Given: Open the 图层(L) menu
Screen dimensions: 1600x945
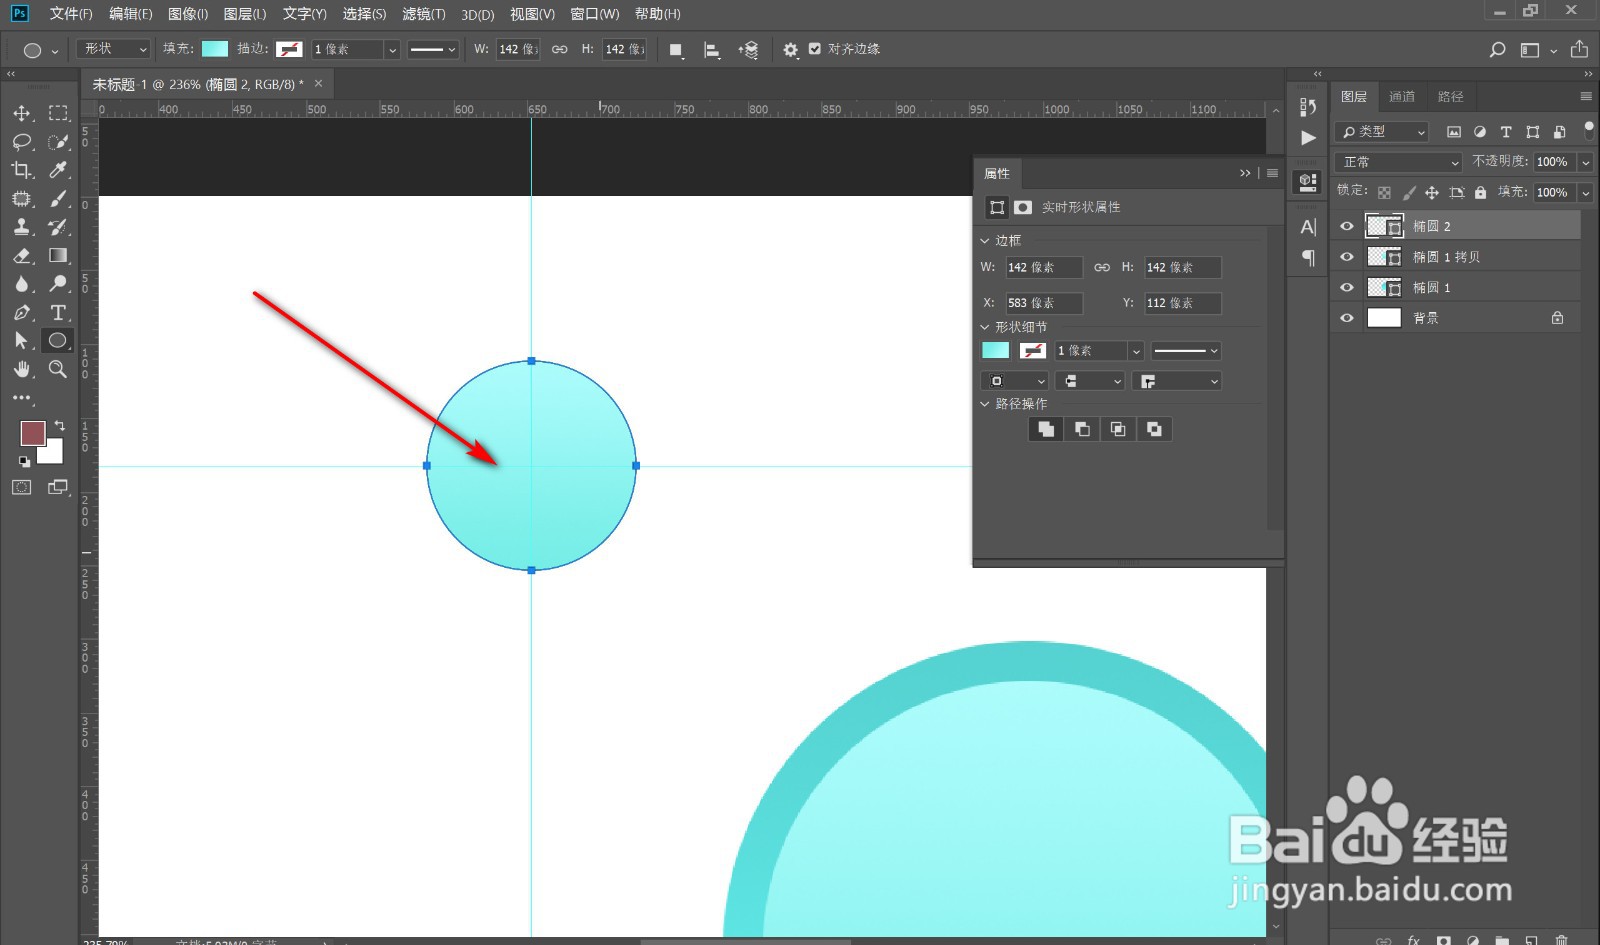Looking at the screenshot, I should 245,14.
